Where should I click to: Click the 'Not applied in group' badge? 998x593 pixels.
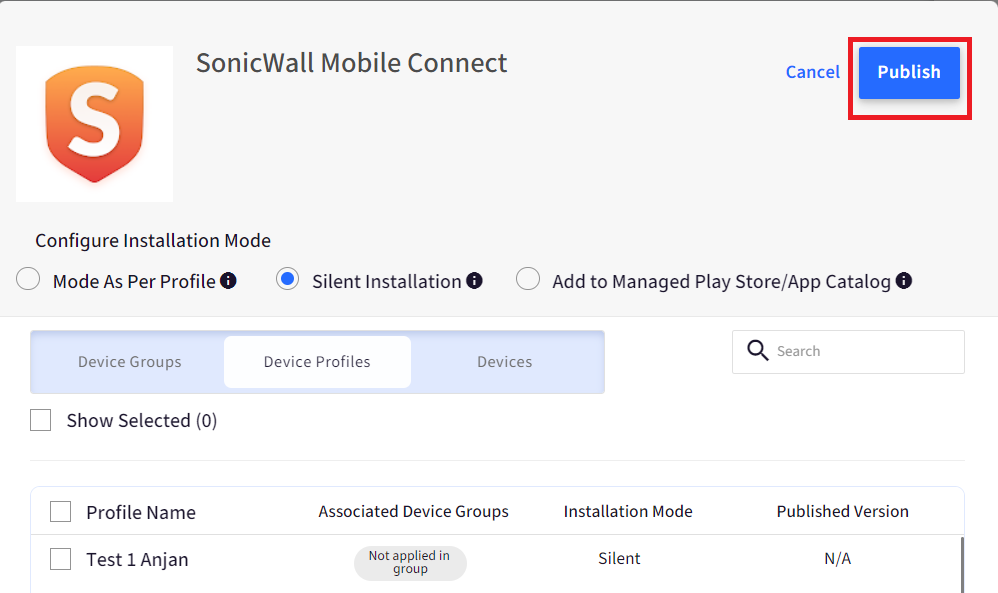click(410, 563)
